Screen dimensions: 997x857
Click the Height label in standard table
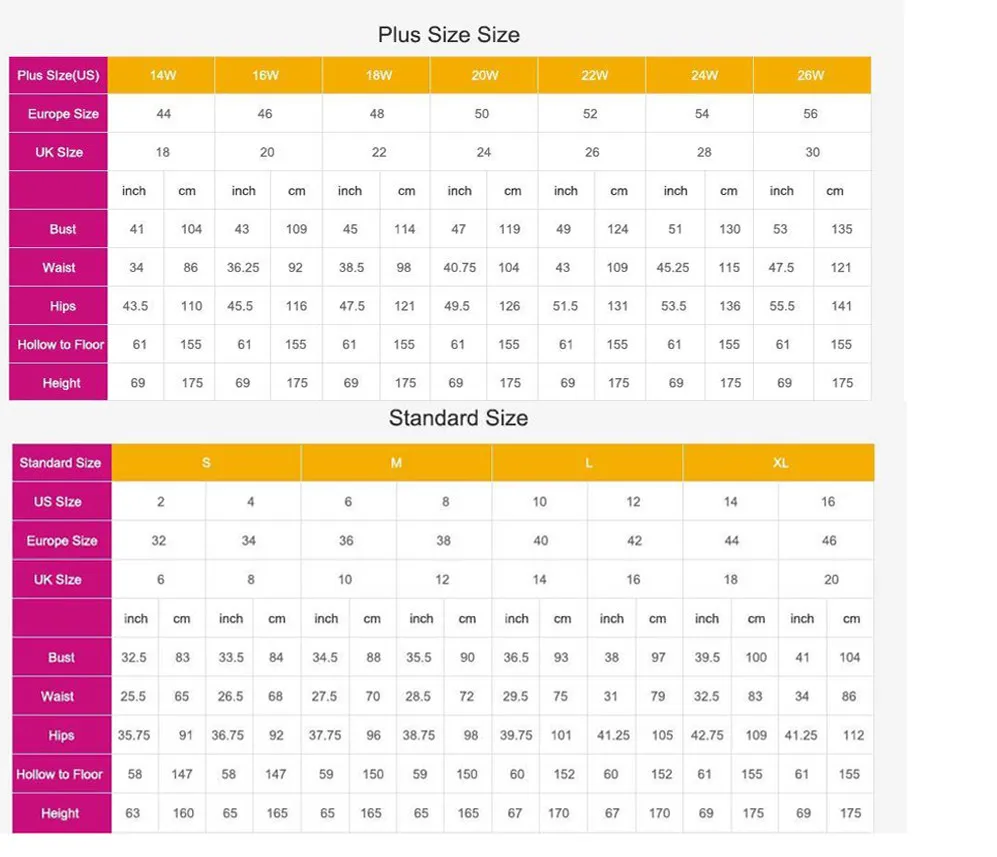tap(62, 813)
